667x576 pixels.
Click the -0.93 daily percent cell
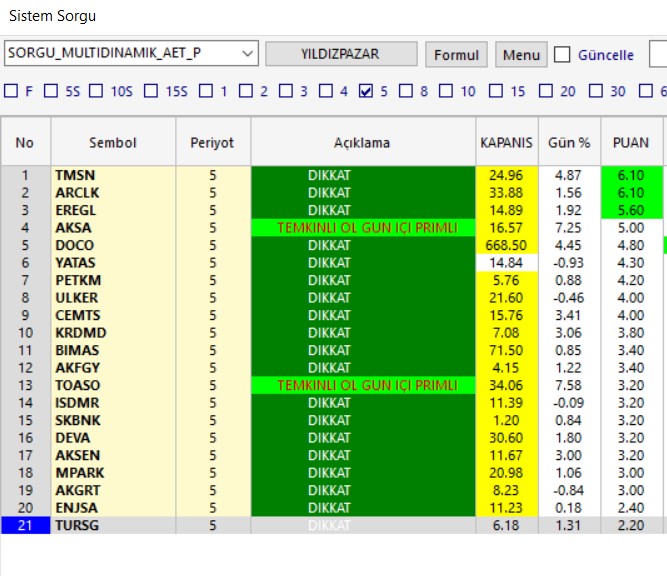click(569, 262)
